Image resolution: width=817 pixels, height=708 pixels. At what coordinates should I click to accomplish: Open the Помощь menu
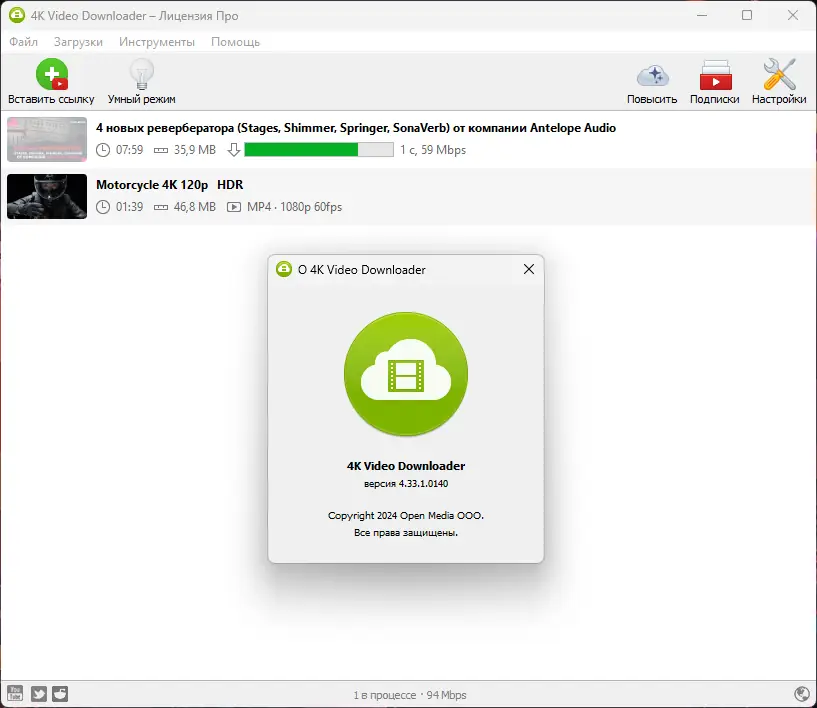coord(235,42)
